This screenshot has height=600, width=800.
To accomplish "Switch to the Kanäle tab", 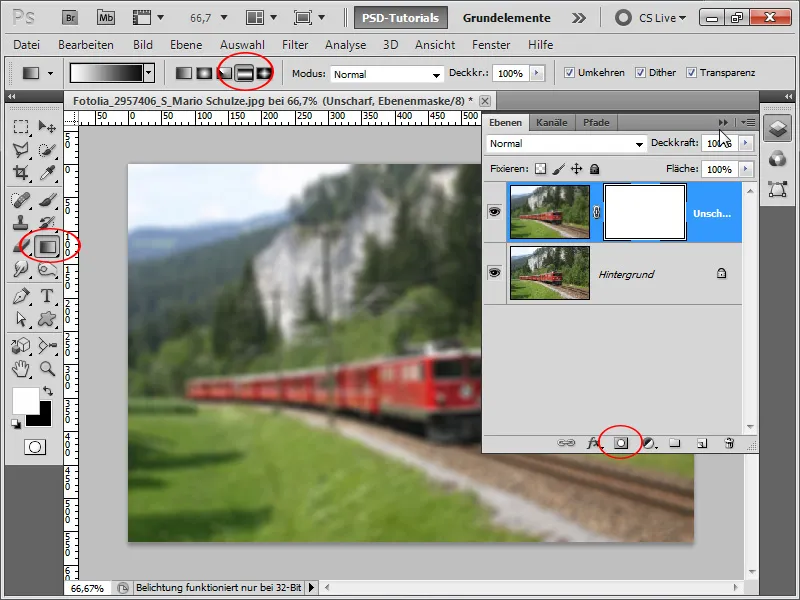I will click(x=552, y=122).
